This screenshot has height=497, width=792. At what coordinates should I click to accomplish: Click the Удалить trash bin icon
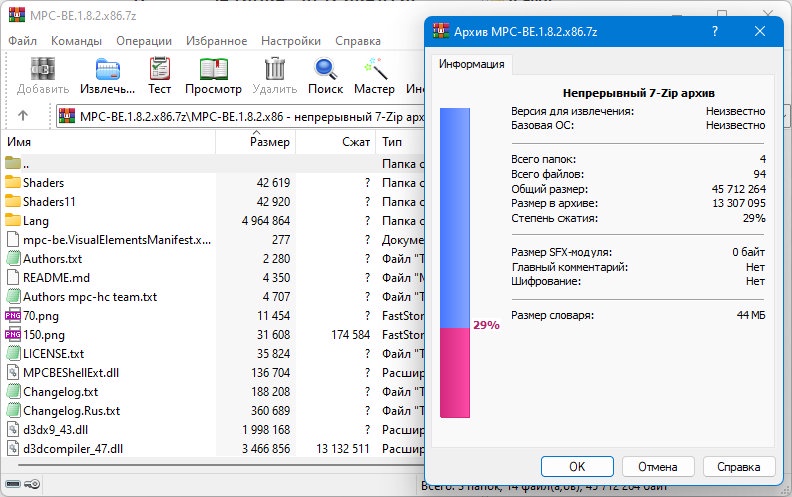(275, 69)
